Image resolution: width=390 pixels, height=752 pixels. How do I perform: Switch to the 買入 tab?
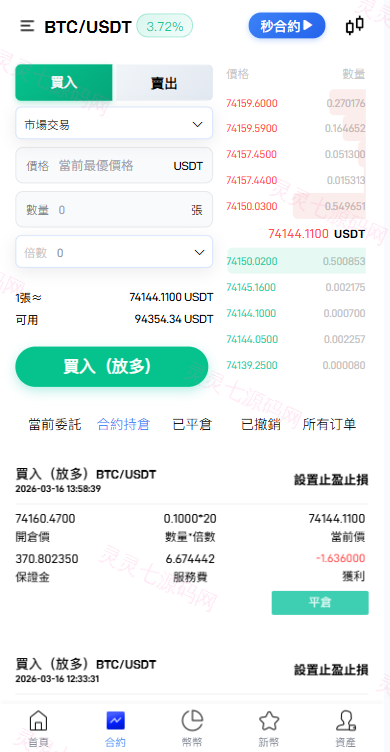(64, 82)
